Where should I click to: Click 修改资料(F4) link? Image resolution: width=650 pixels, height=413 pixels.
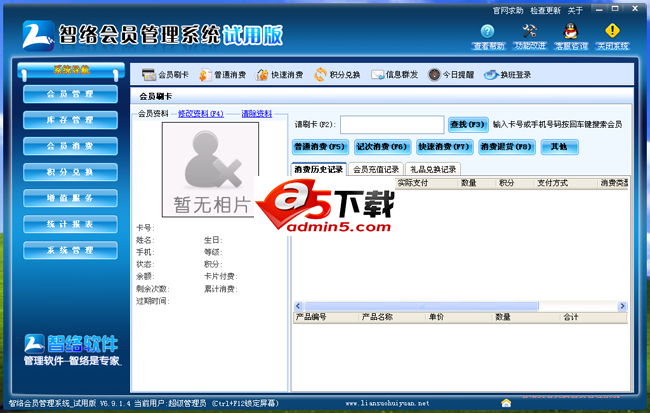201,114
